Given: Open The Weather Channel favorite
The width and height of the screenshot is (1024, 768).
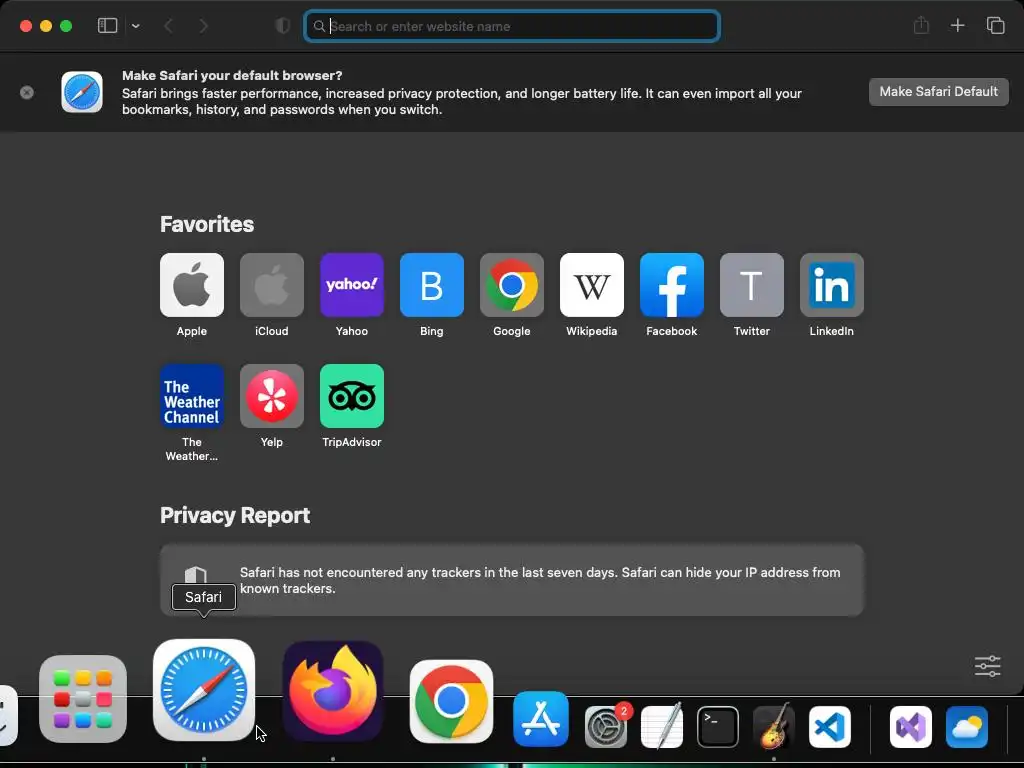Looking at the screenshot, I should pos(192,396).
